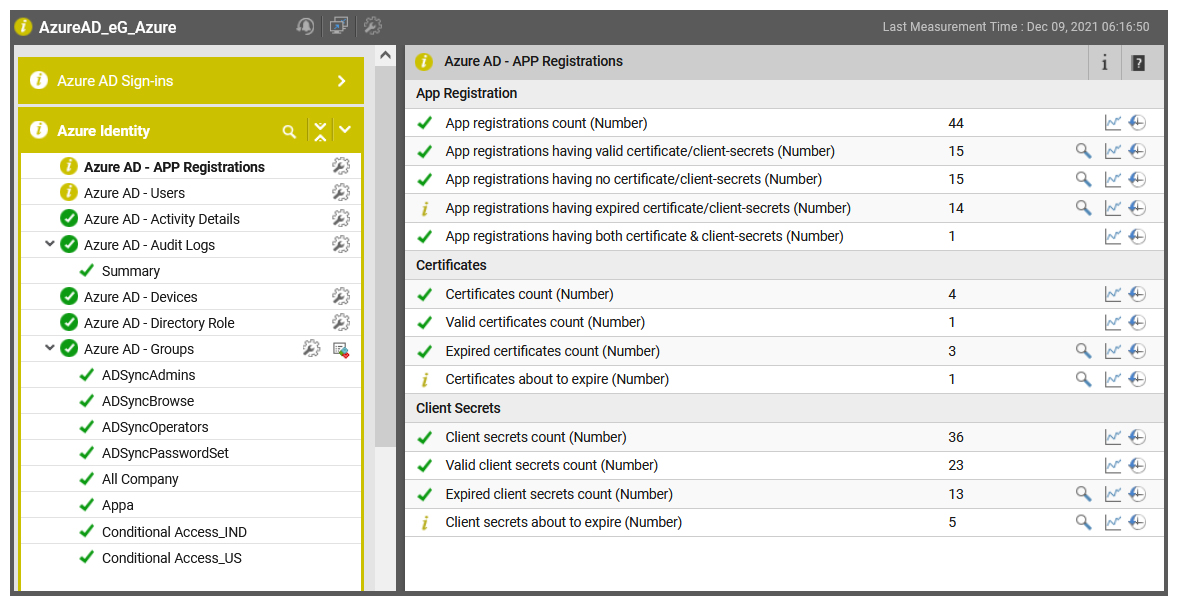Click App registrations count measure label
This screenshot has width=1178, height=606.
pyautogui.click(x=546, y=123)
